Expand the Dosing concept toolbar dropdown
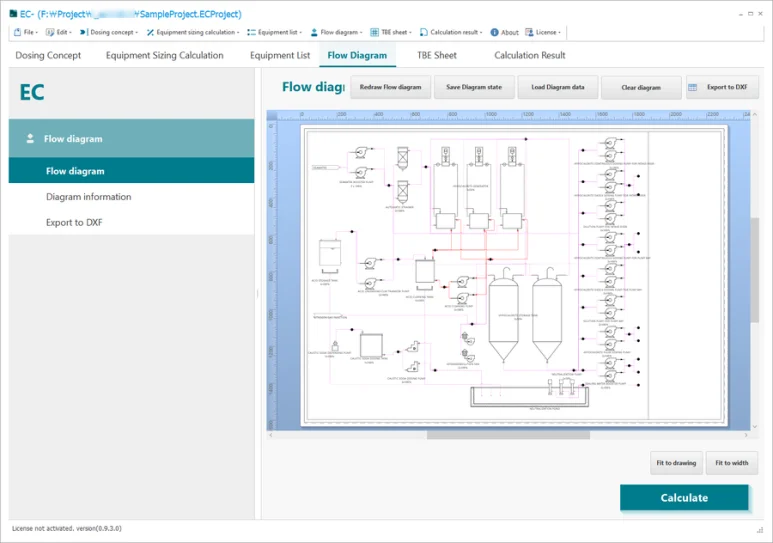 point(109,32)
